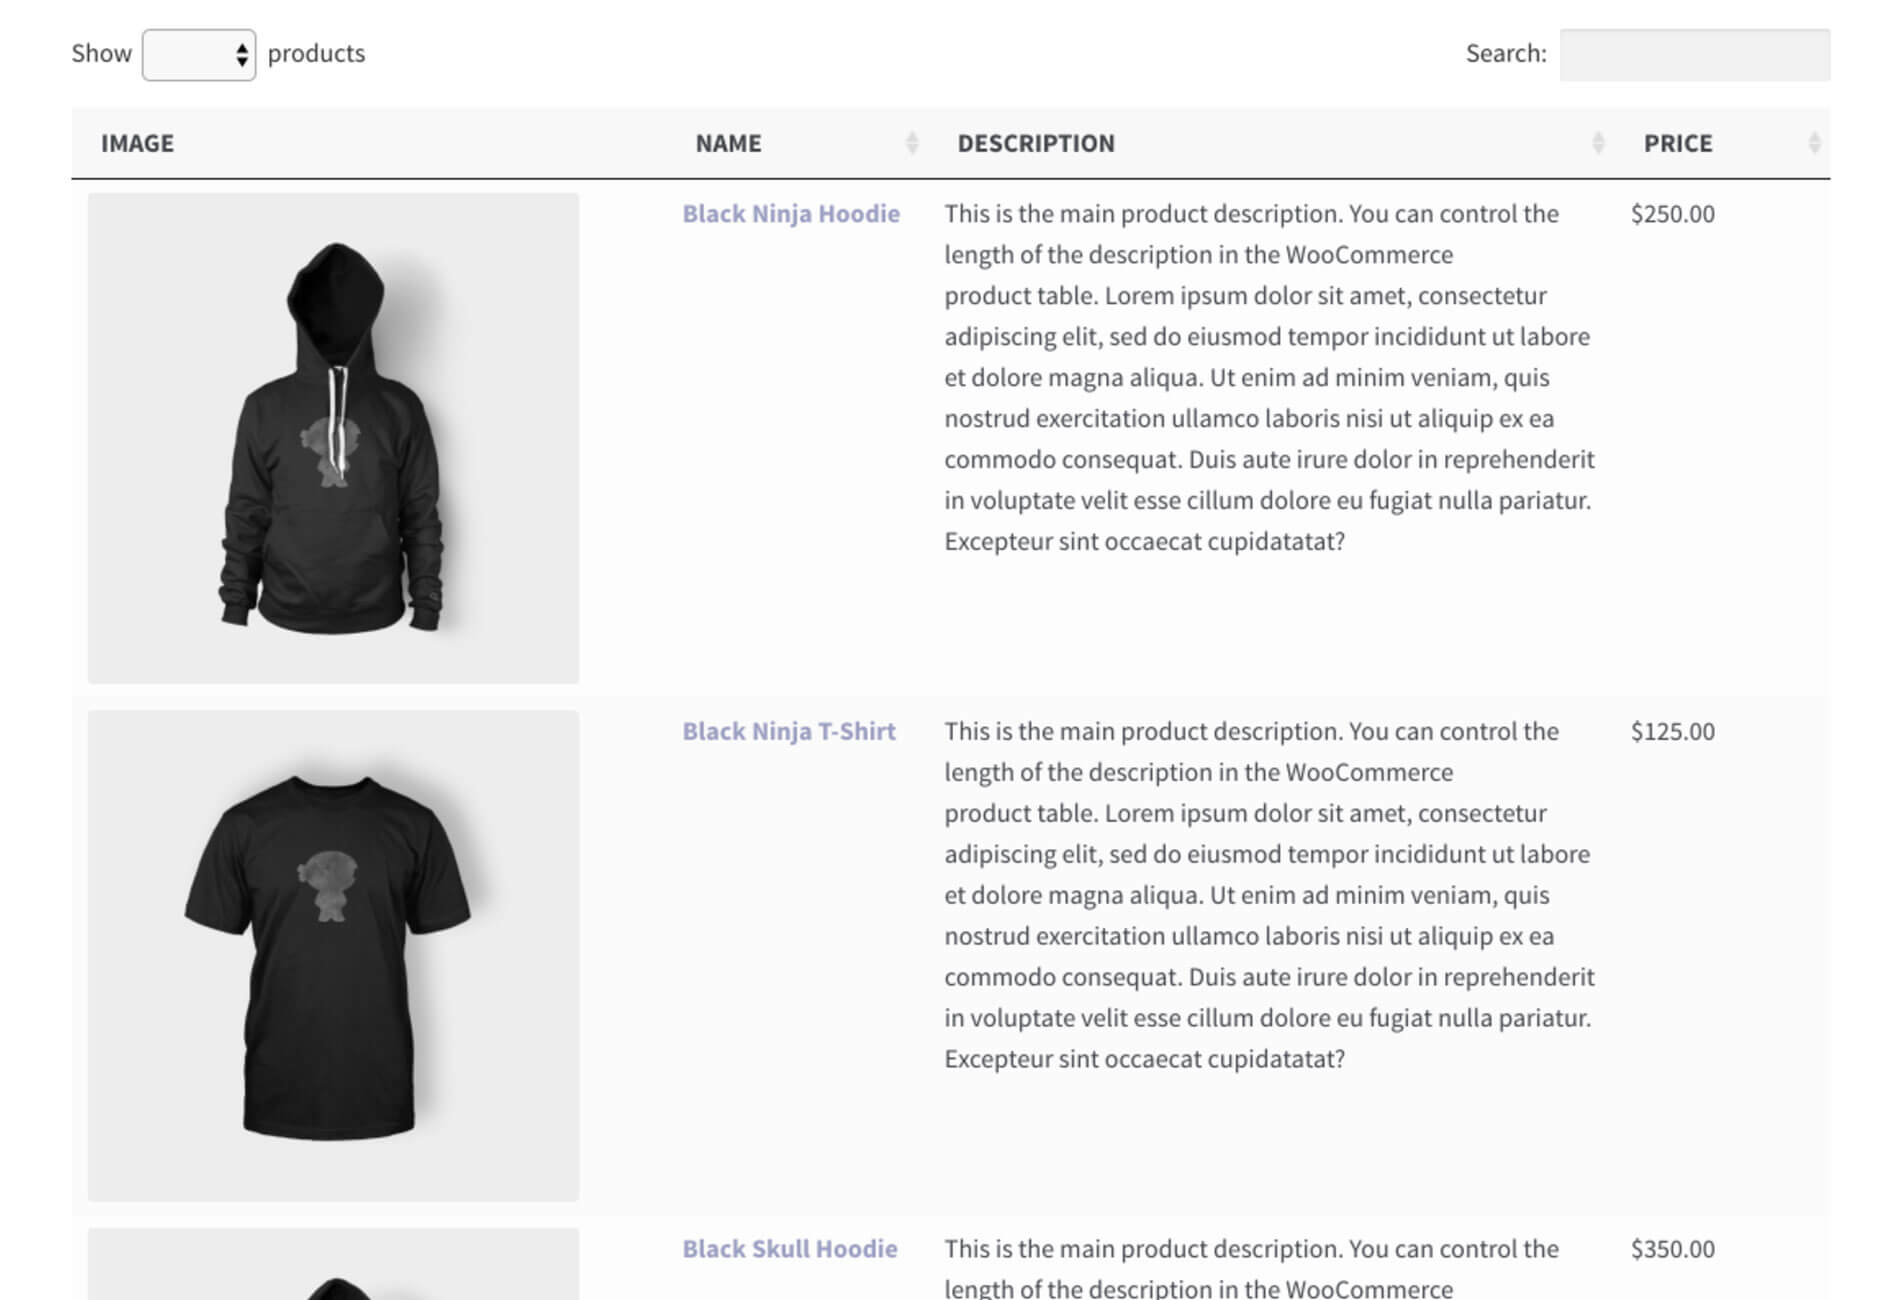Click the $350.00 price cell
This screenshot has width=1900, height=1300.
pyautogui.click(x=1672, y=1249)
